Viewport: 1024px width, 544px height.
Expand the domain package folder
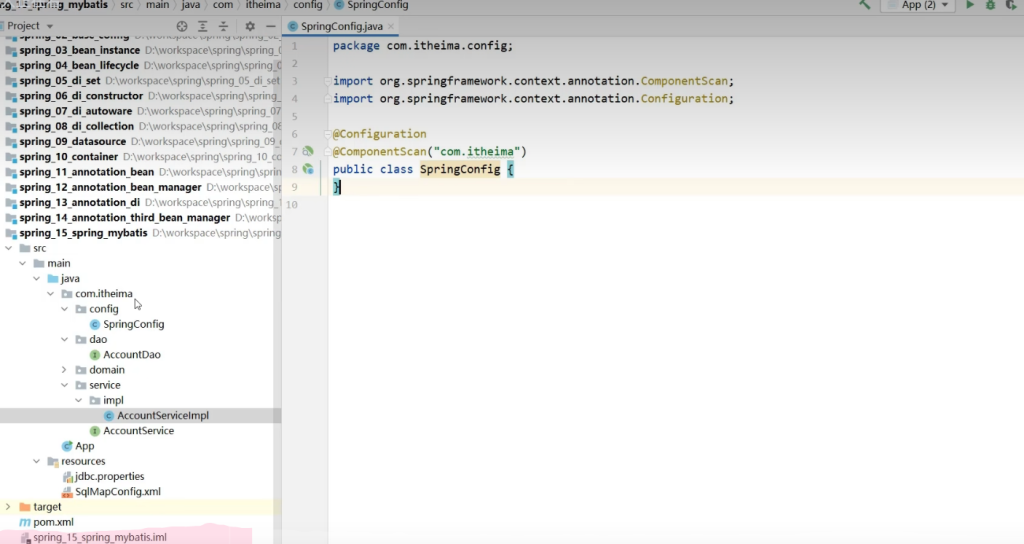click(66, 370)
